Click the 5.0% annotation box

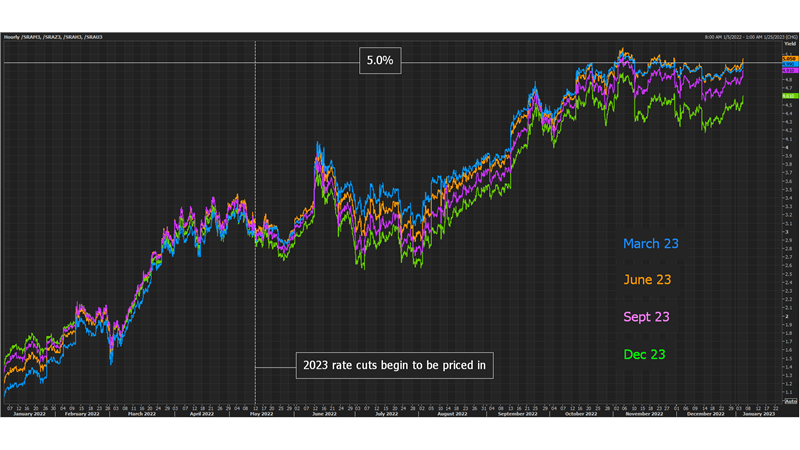pos(379,62)
